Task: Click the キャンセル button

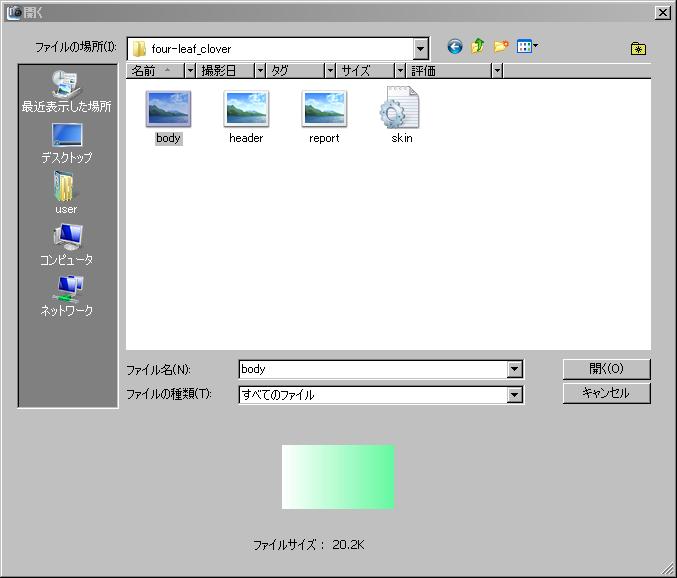Action: 606,393
